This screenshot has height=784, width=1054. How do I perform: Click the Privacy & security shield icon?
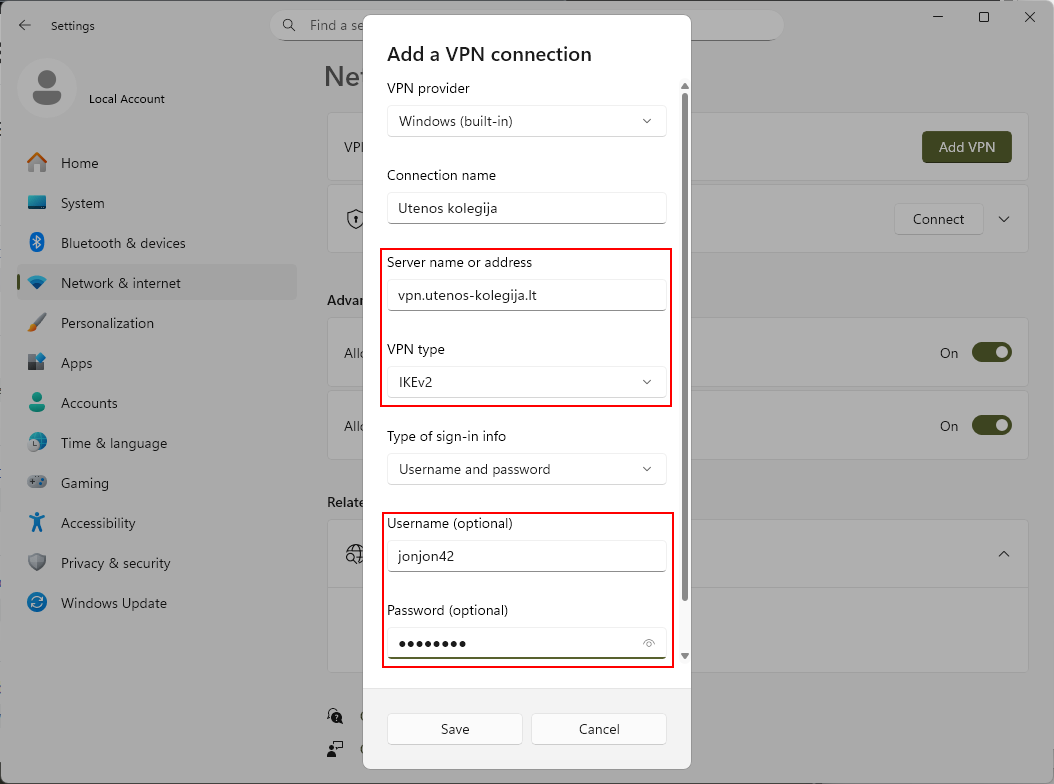coord(37,563)
